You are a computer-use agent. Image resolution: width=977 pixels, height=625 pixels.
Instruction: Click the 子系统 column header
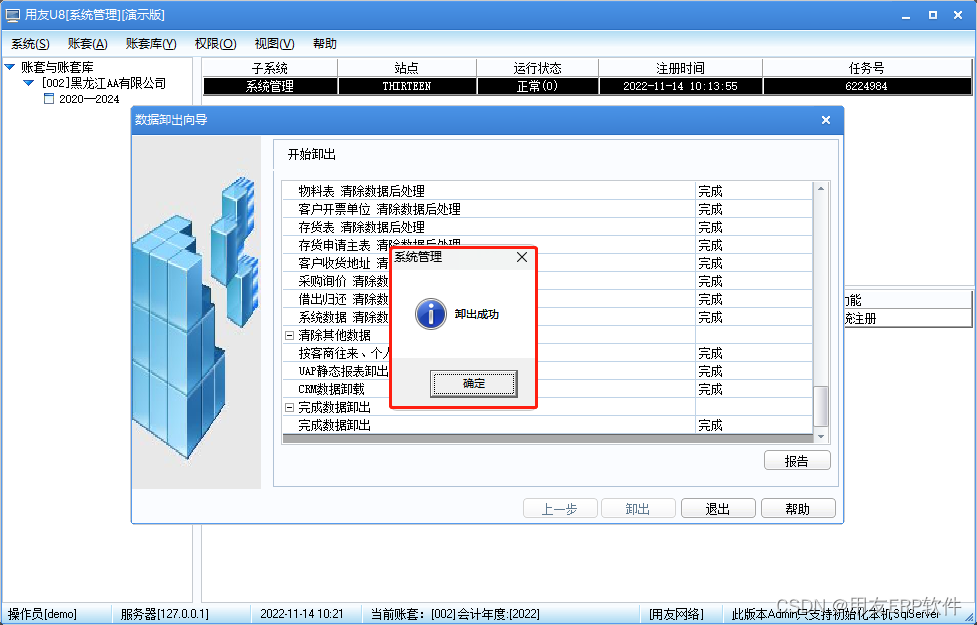[270, 68]
